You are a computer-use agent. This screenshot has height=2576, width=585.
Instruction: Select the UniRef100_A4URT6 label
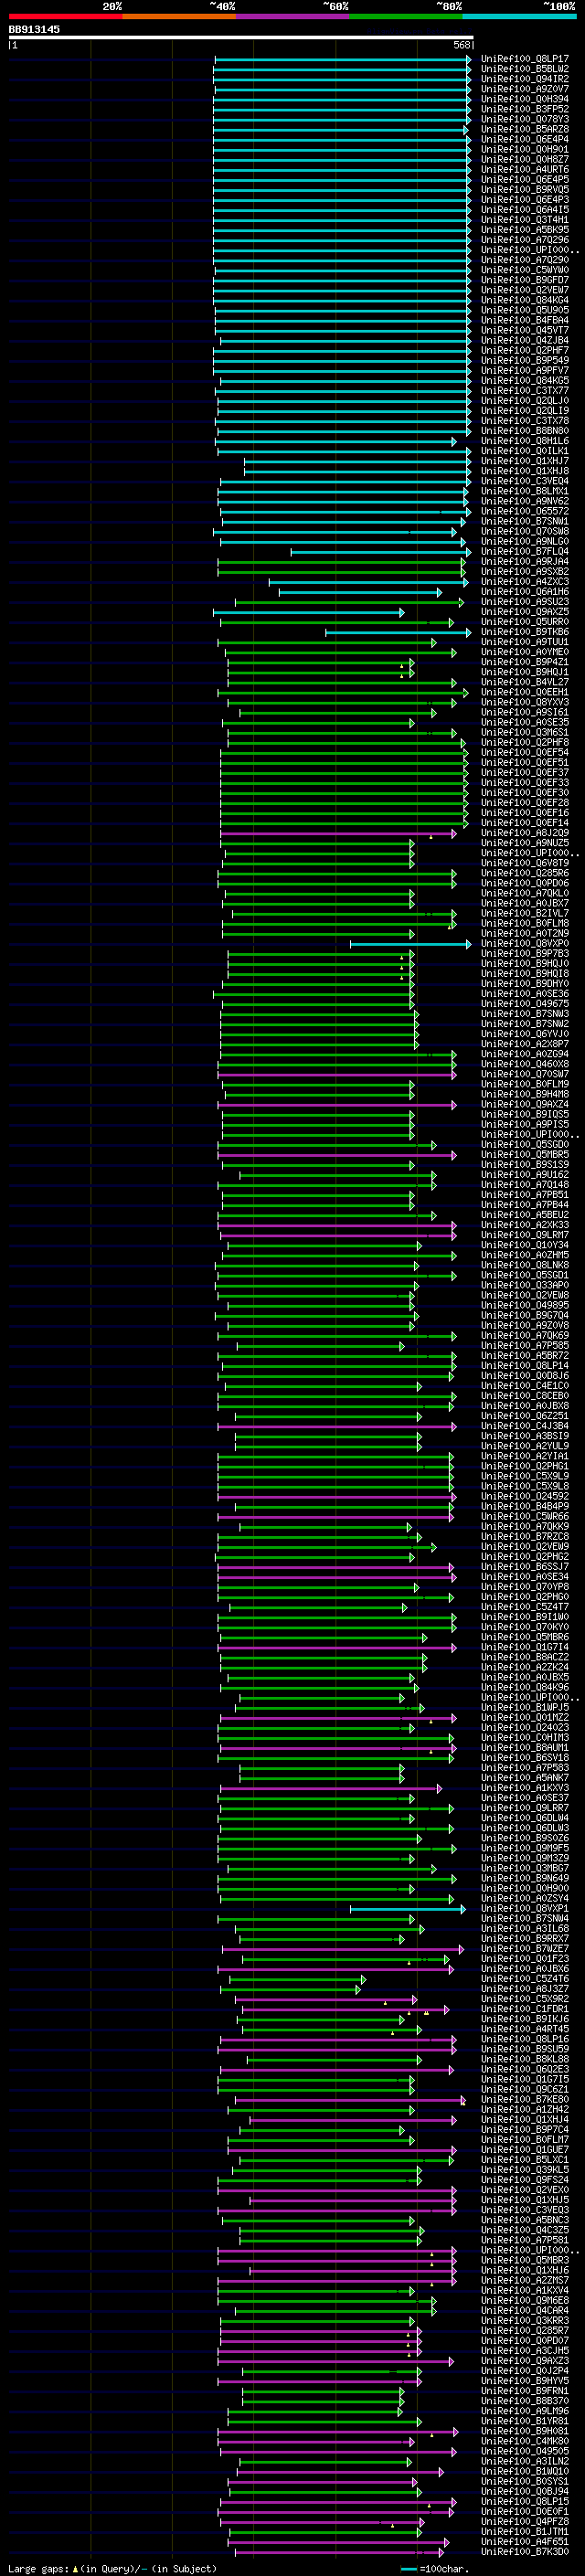[x=524, y=169]
